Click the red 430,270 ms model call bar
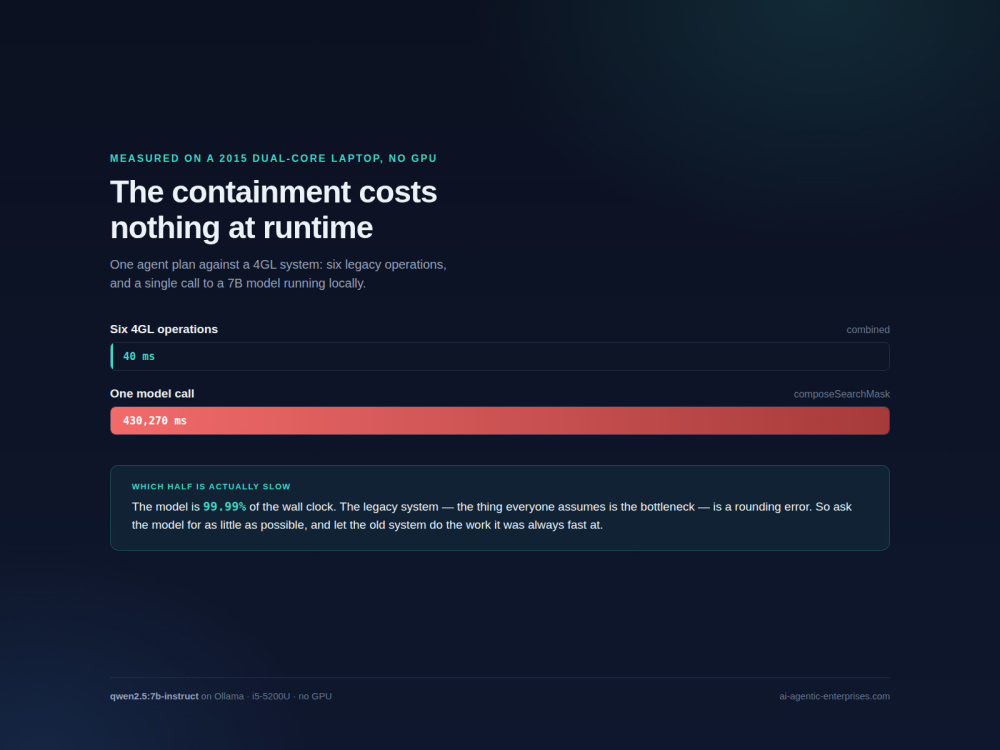 click(499, 420)
